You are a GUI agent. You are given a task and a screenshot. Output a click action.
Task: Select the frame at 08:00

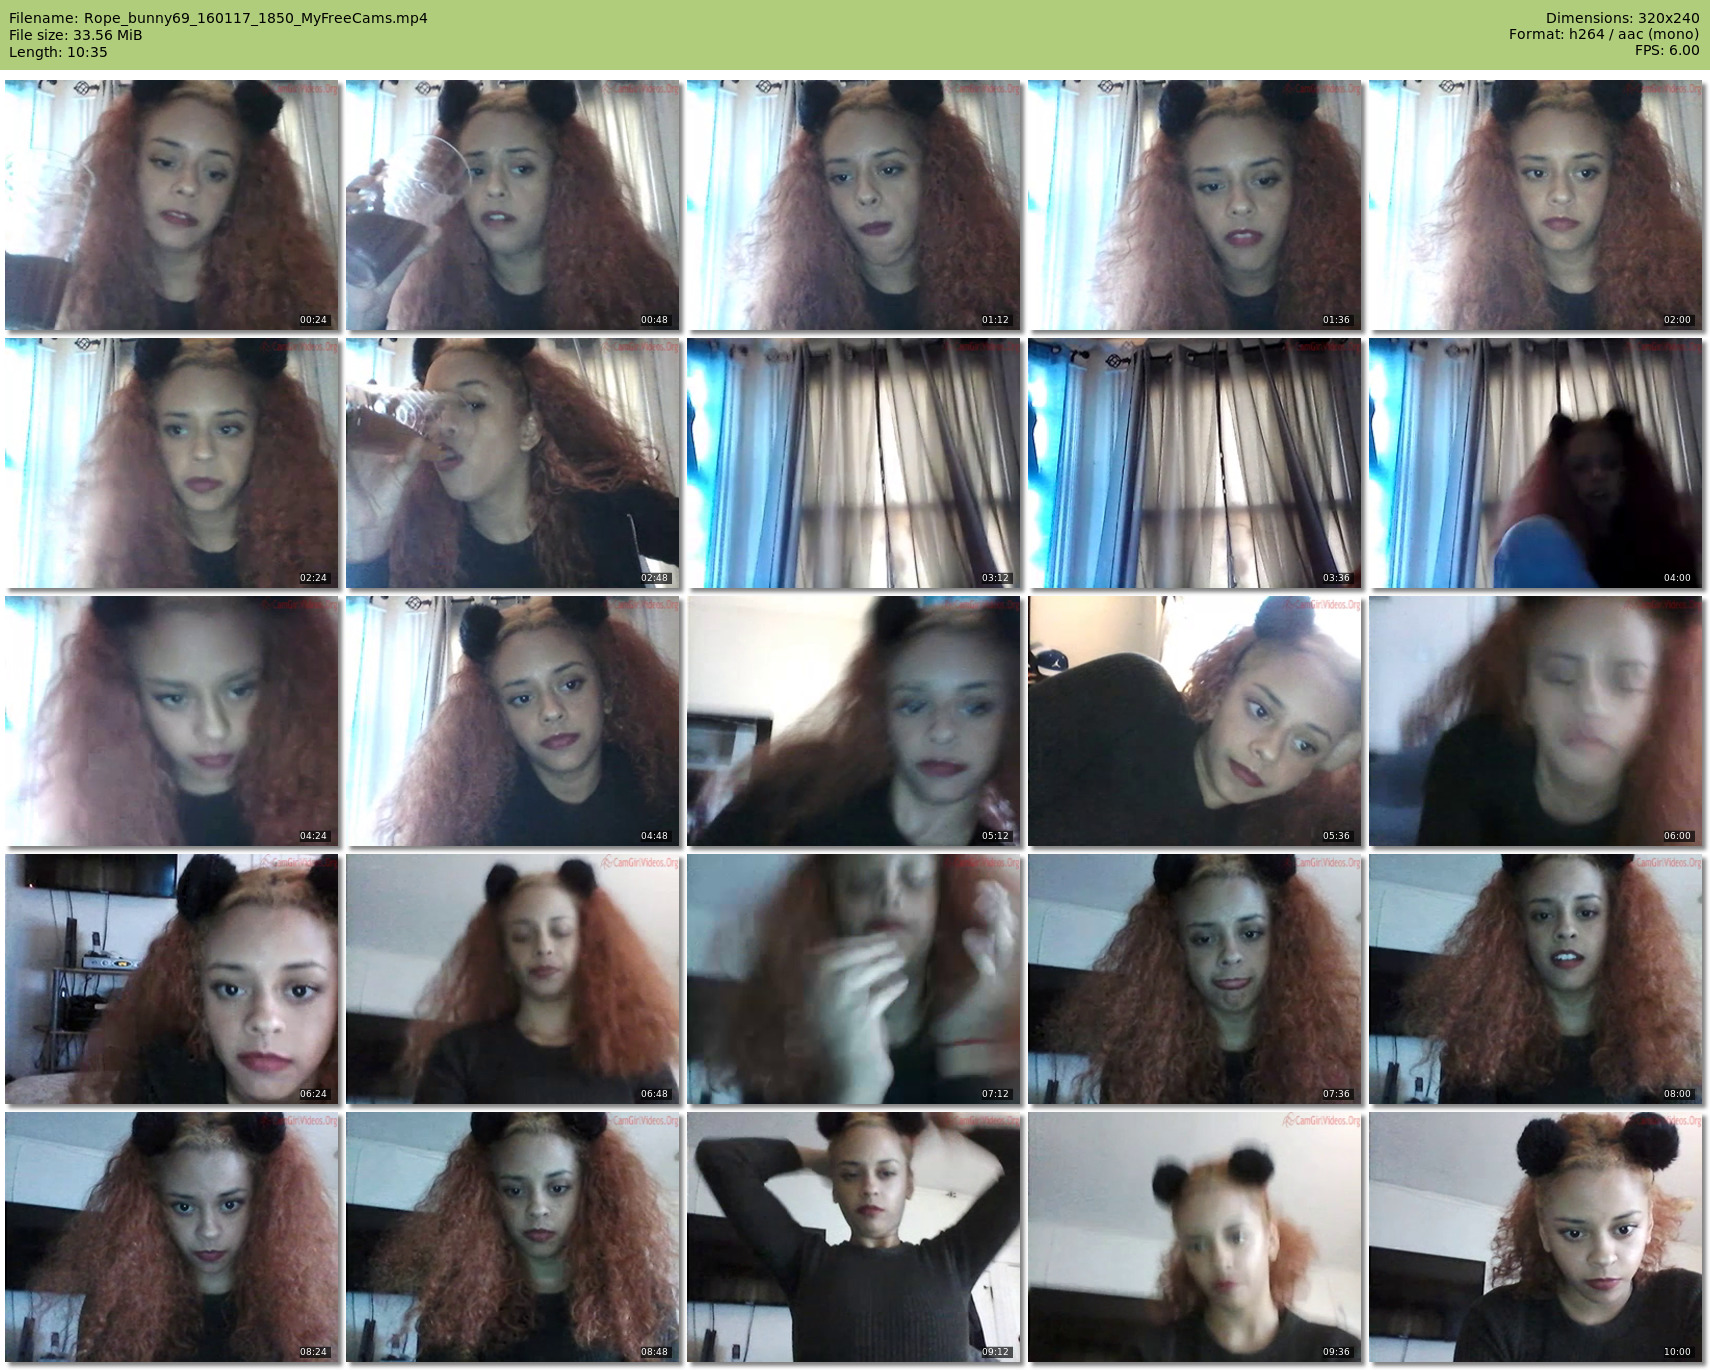(1536, 979)
